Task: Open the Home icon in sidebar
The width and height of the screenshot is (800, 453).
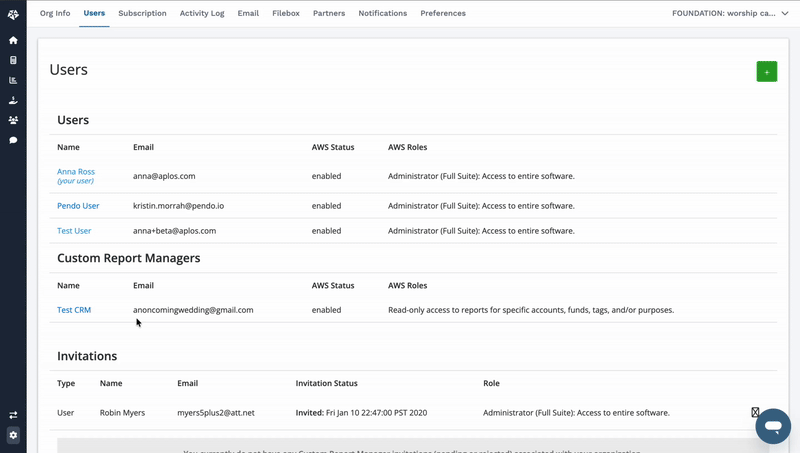Action: [13, 40]
